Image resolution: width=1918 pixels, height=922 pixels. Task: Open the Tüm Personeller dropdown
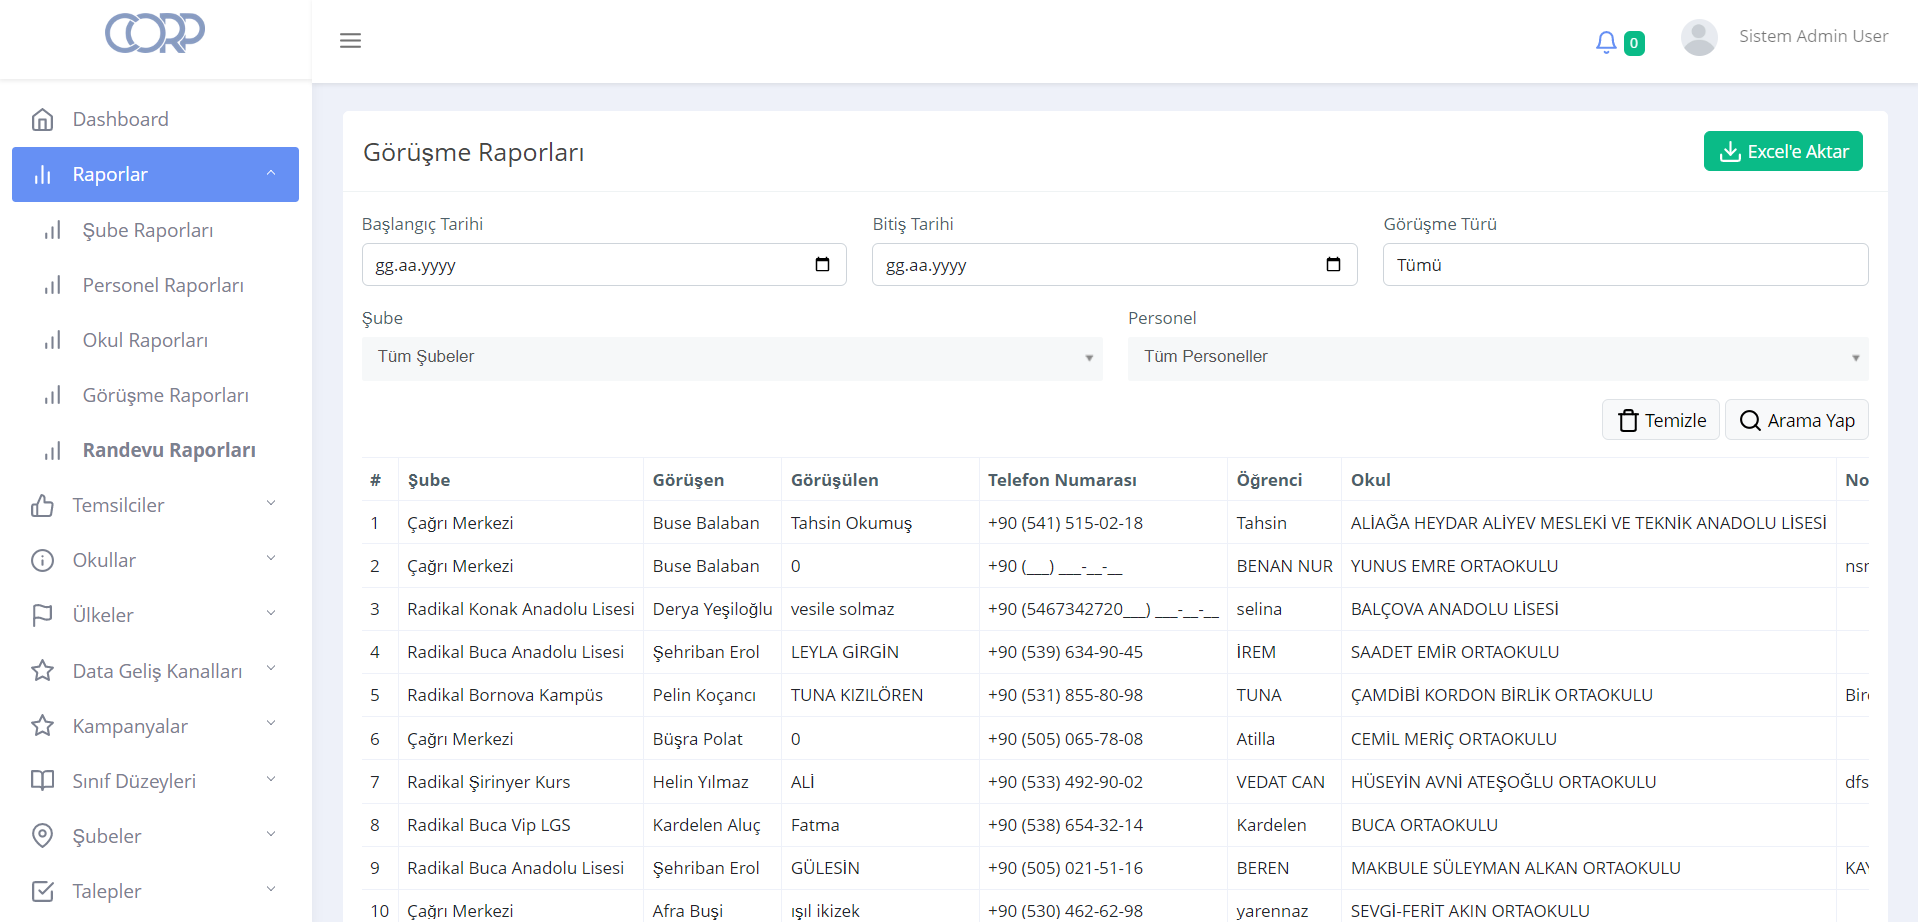tap(1497, 357)
